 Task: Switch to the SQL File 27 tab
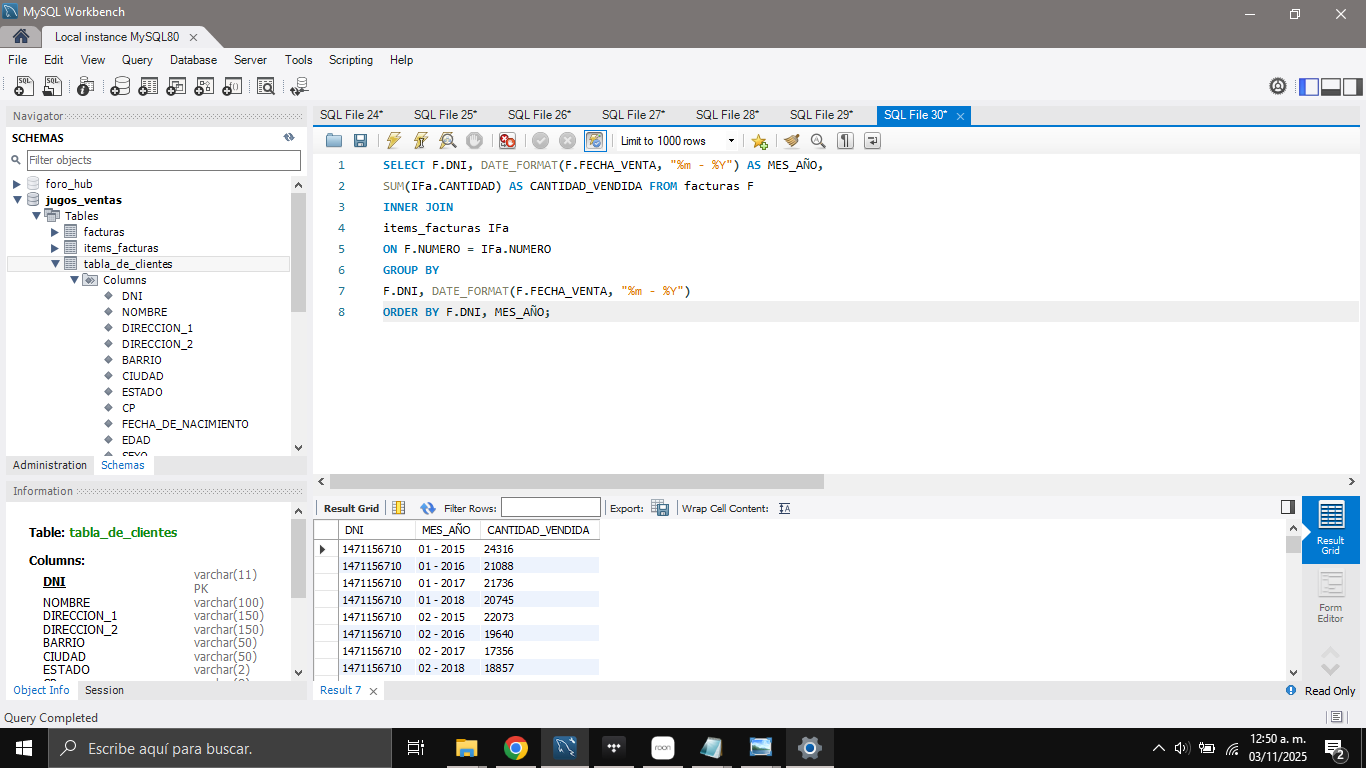tap(633, 115)
